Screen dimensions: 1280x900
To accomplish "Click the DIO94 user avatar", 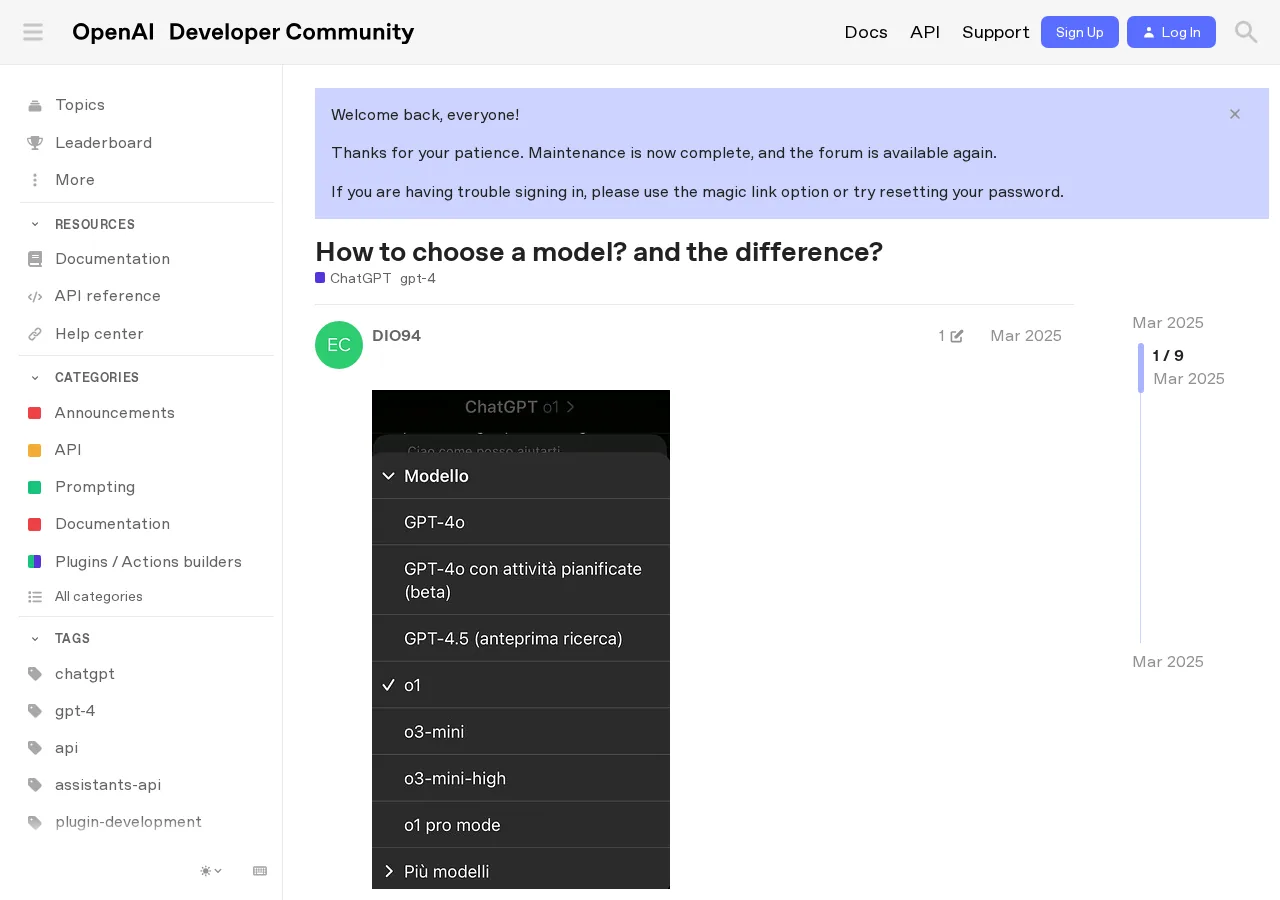I will [339, 345].
